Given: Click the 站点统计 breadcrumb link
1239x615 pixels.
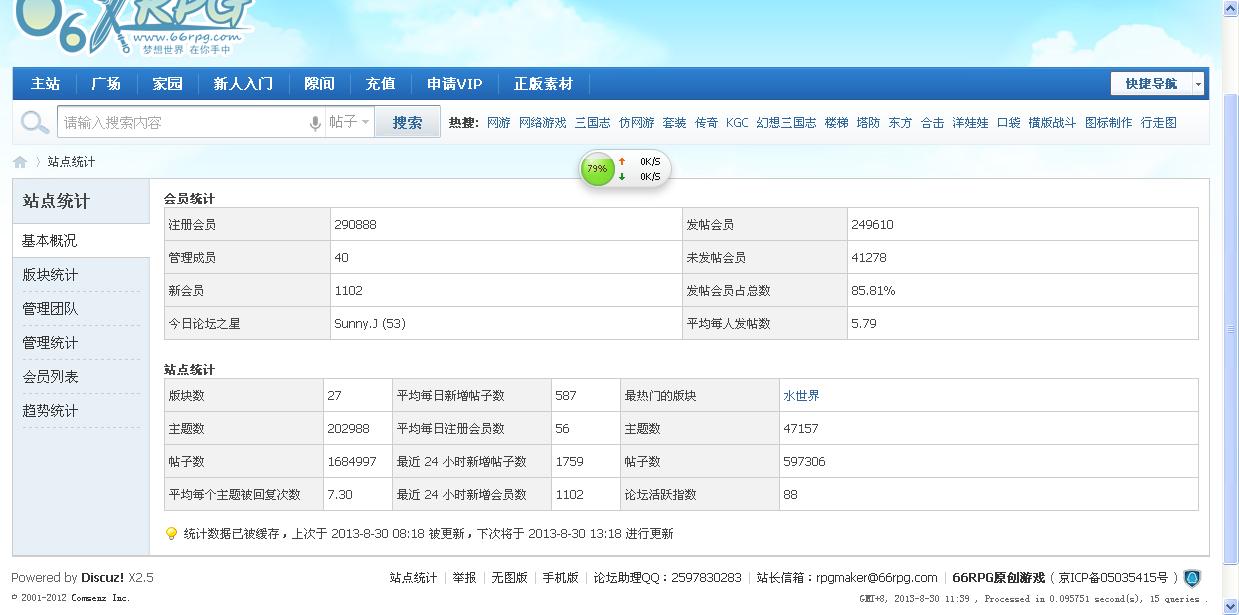Looking at the screenshot, I should [x=72, y=162].
